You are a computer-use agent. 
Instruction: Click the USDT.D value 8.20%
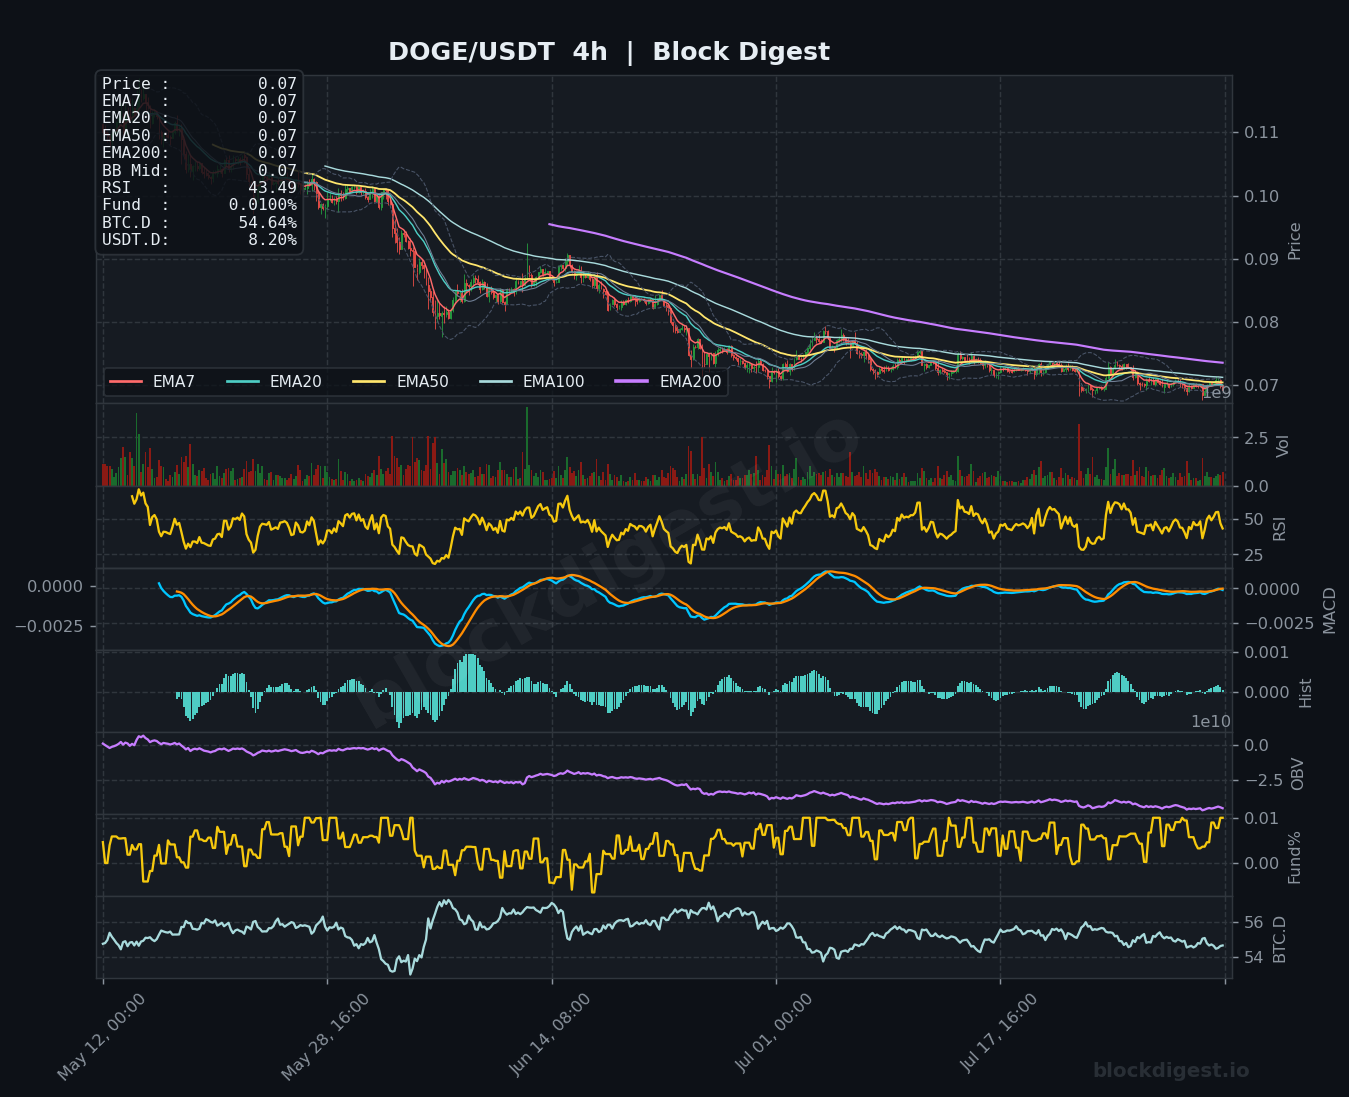coord(272,240)
